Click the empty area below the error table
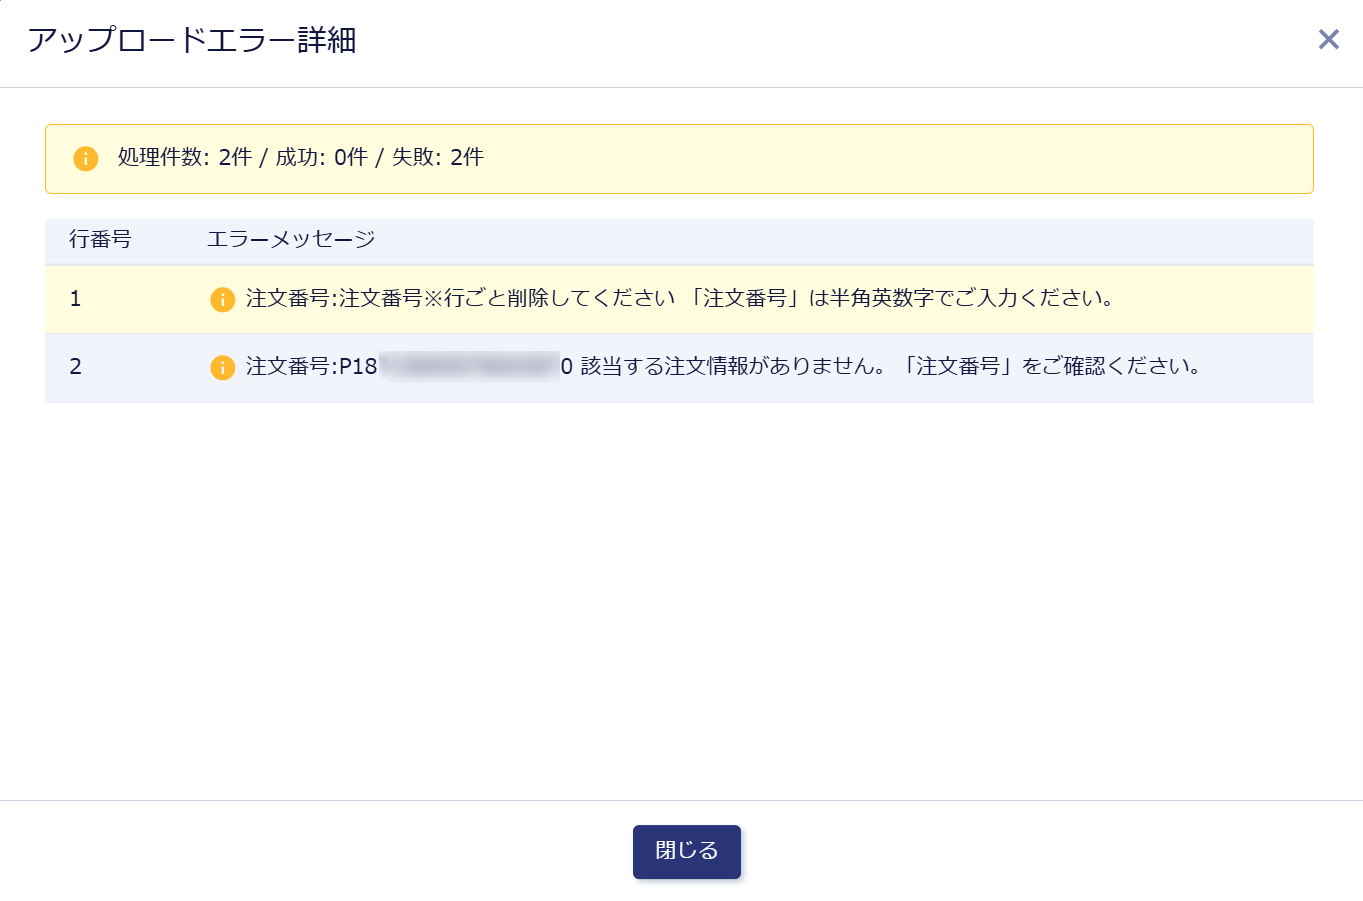The image size is (1363, 901). point(680,600)
